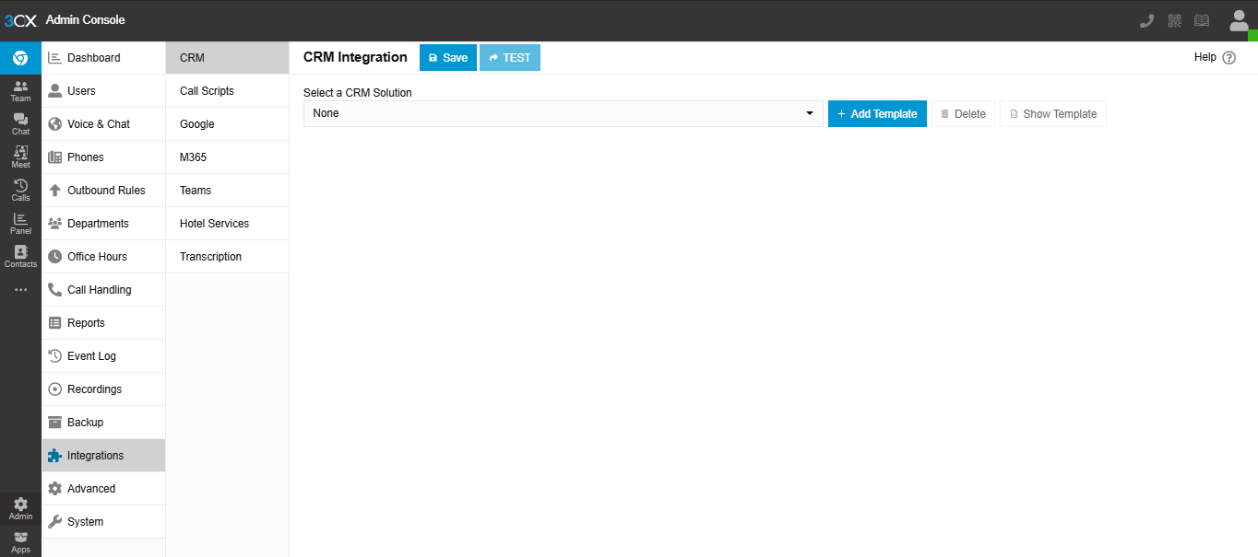Open Outbound Rules in the menu

click(105, 190)
